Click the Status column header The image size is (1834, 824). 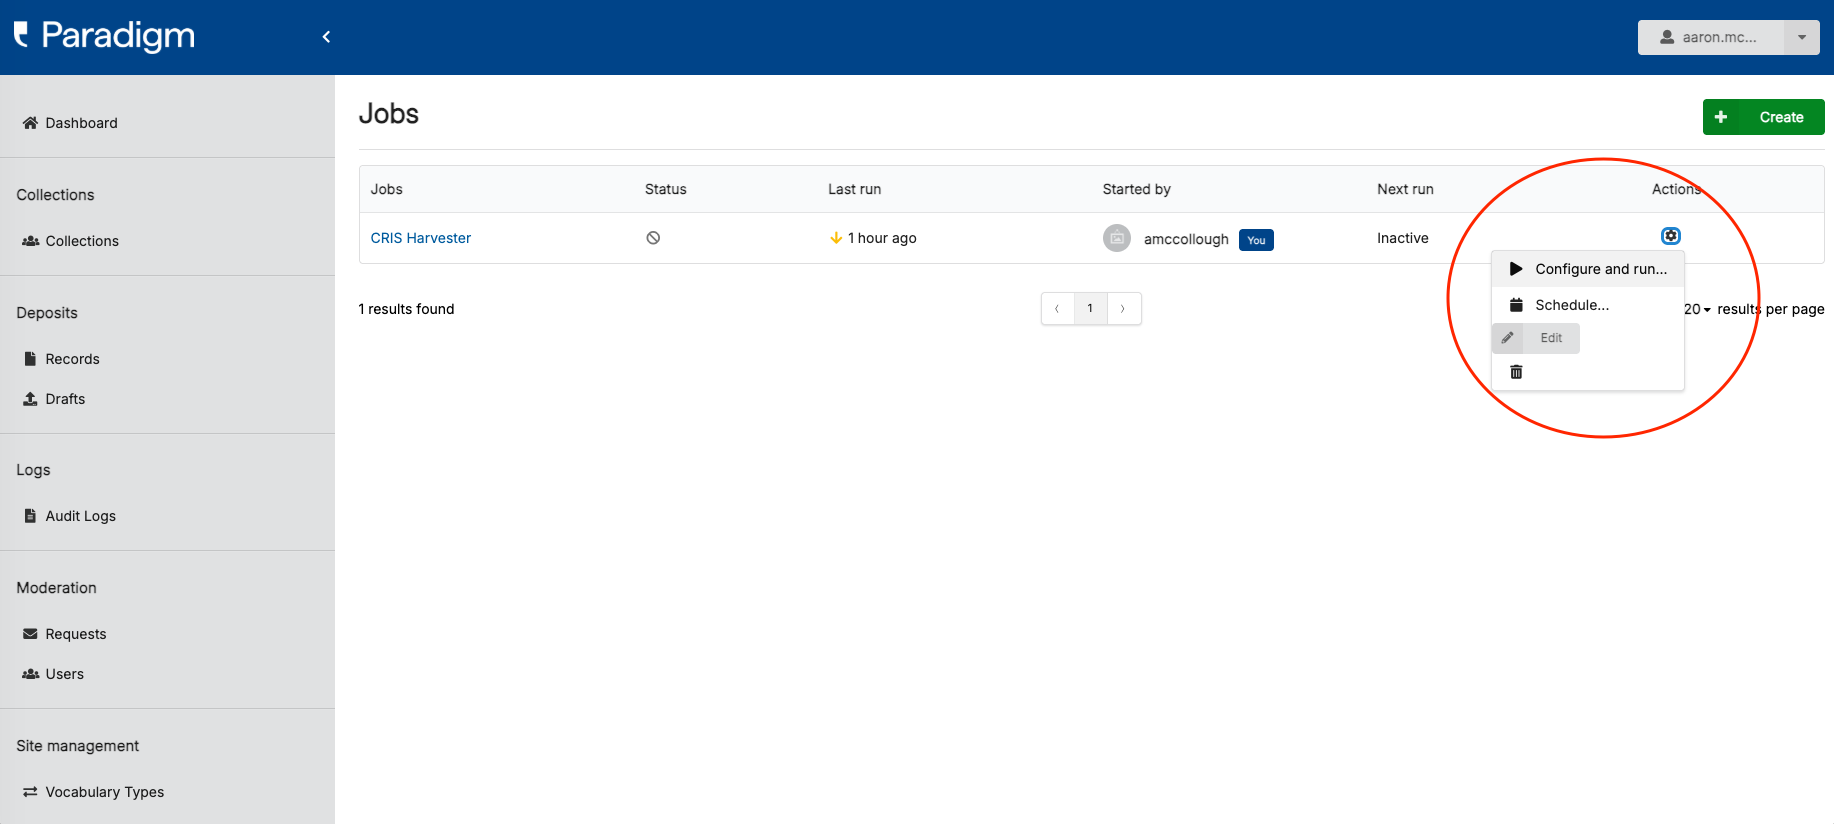666,189
